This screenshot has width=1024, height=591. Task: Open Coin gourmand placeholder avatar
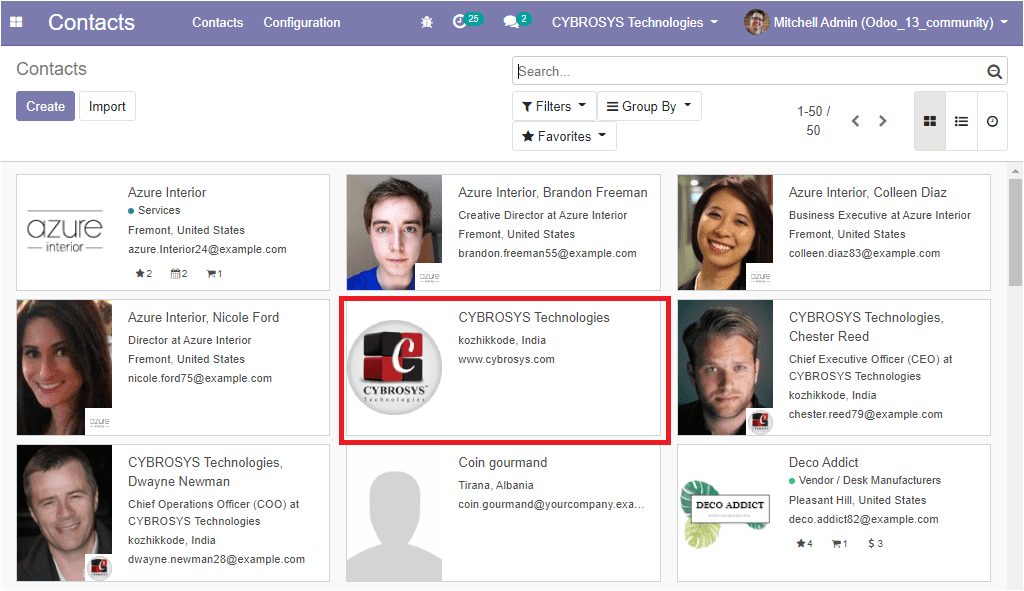coord(394,513)
